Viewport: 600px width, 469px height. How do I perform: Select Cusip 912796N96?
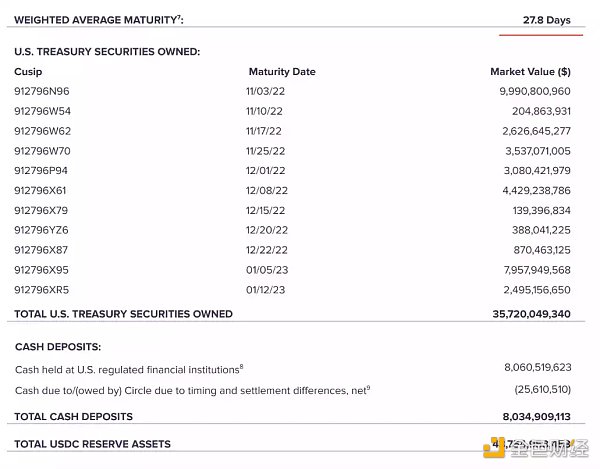(x=43, y=91)
